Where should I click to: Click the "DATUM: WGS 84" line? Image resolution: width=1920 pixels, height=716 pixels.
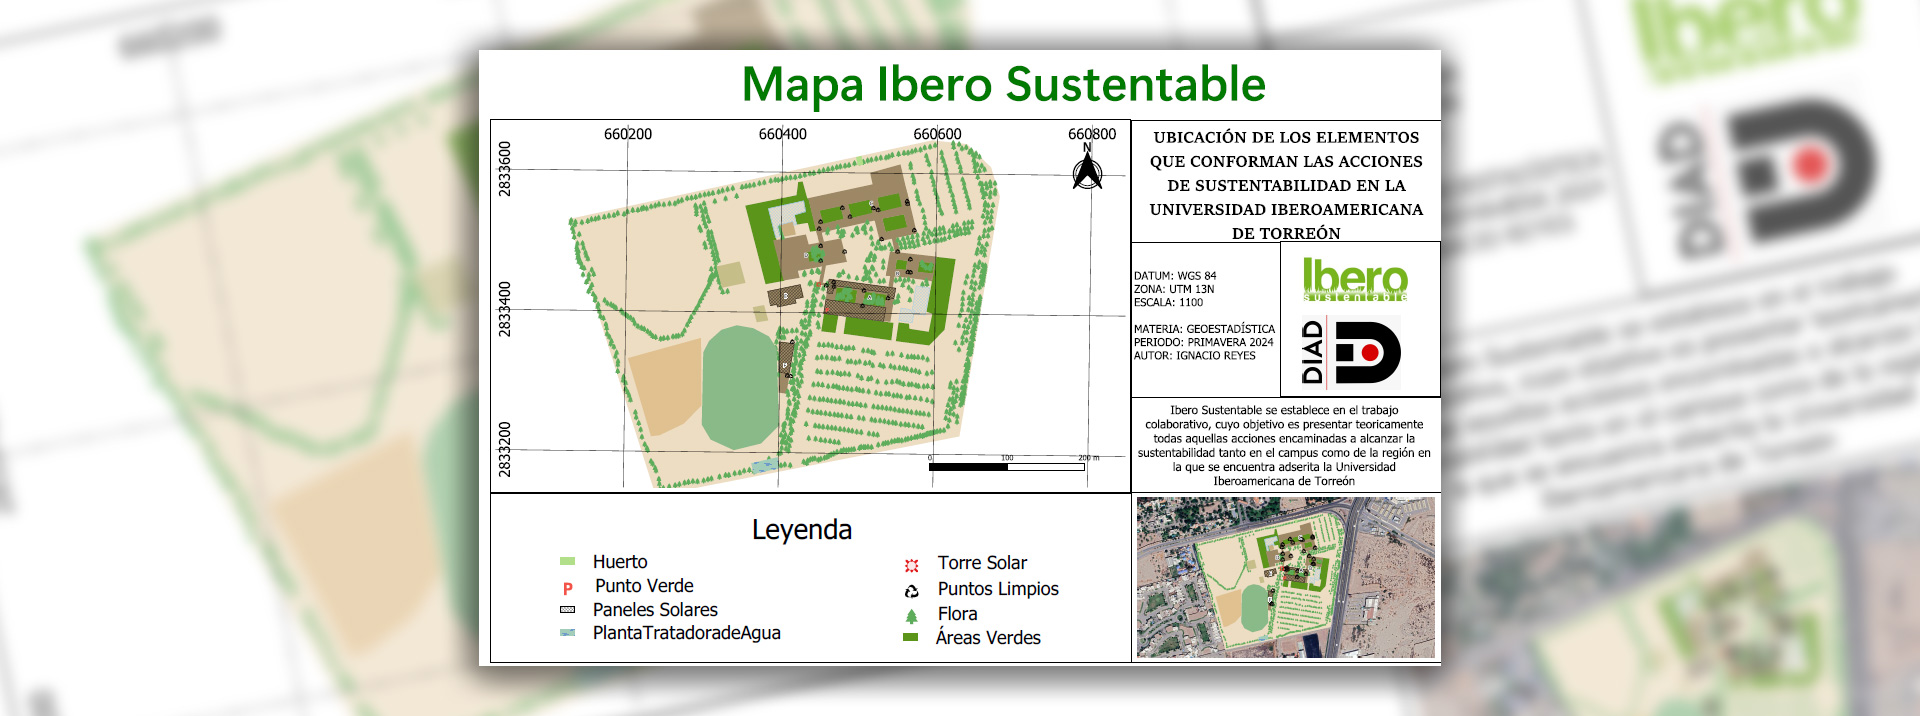click(1175, 276)
